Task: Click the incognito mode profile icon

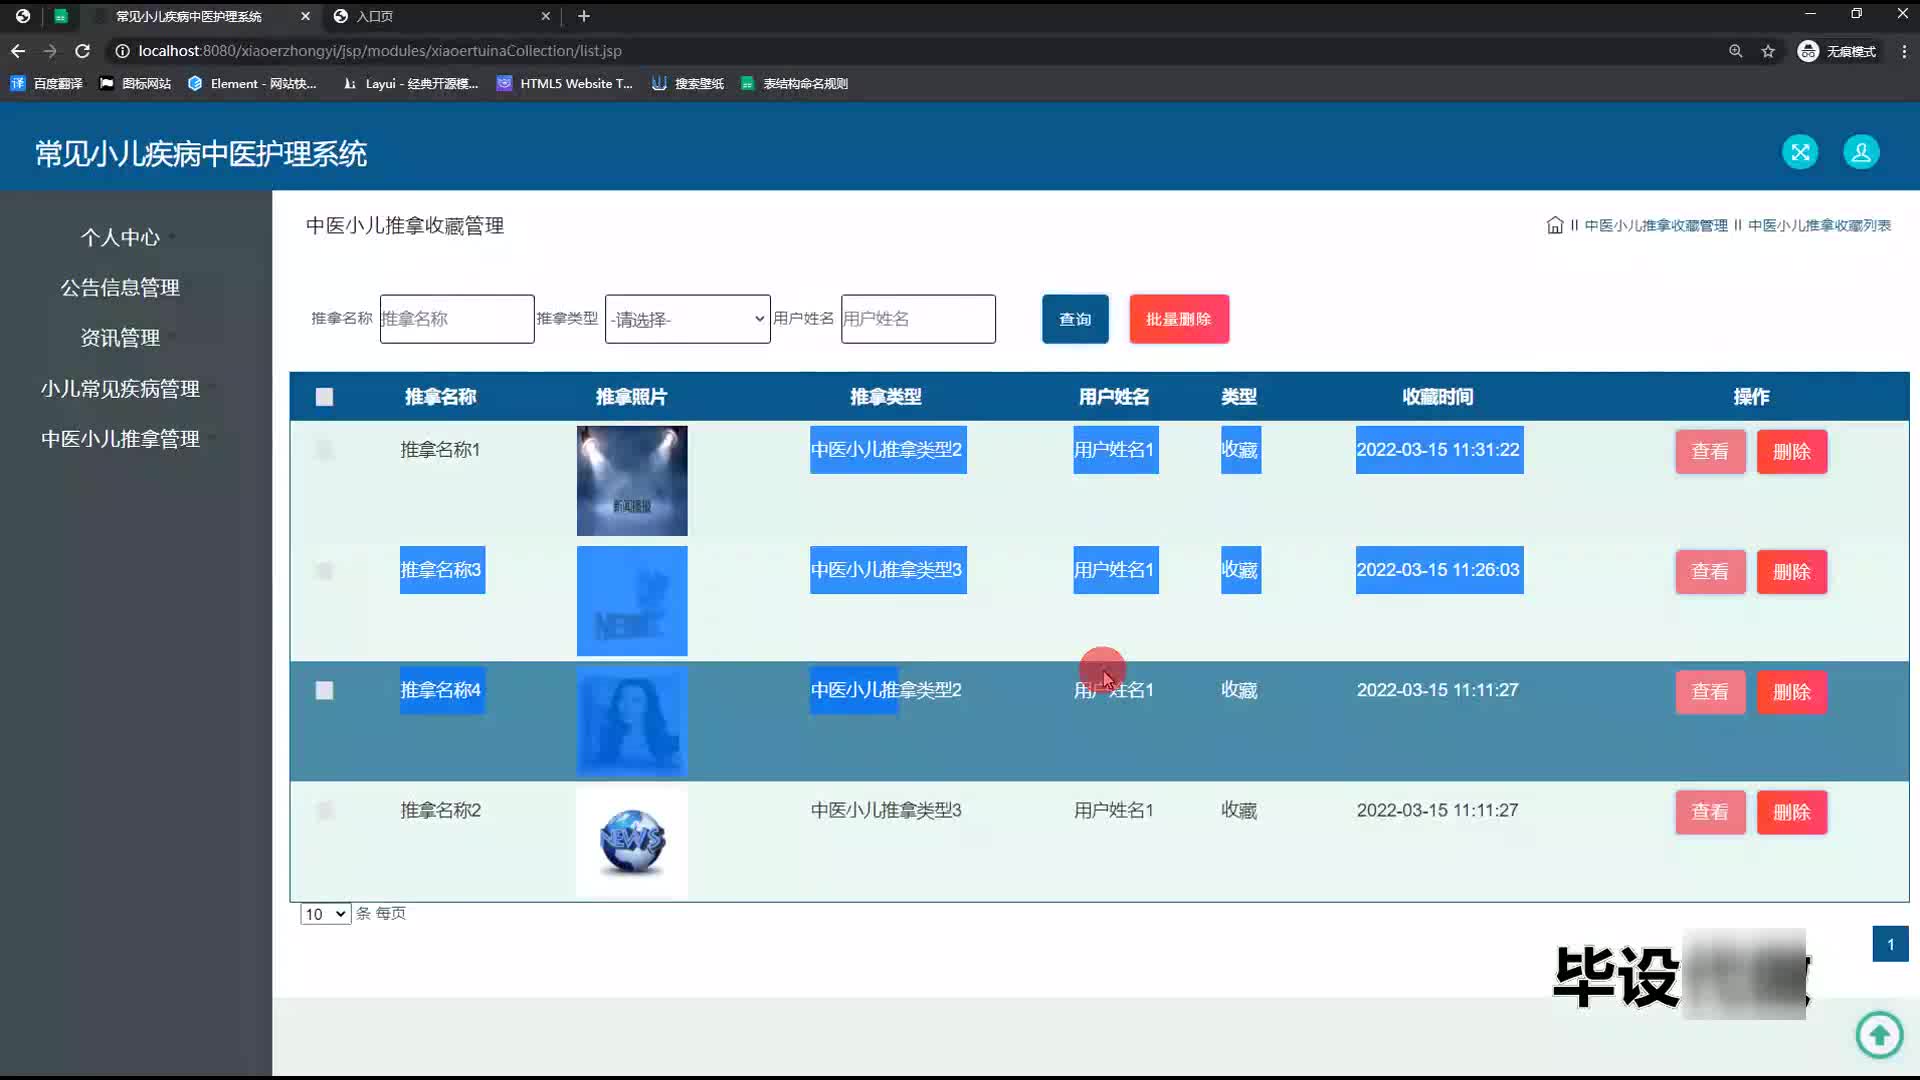Action: 1837,51
